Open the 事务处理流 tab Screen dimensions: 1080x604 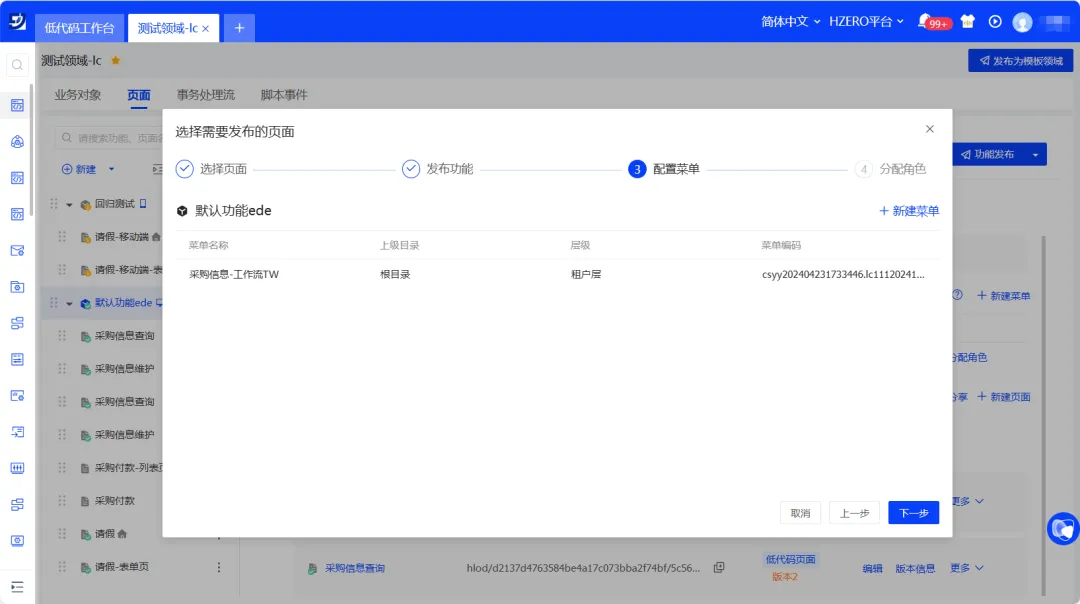point(205,95)
